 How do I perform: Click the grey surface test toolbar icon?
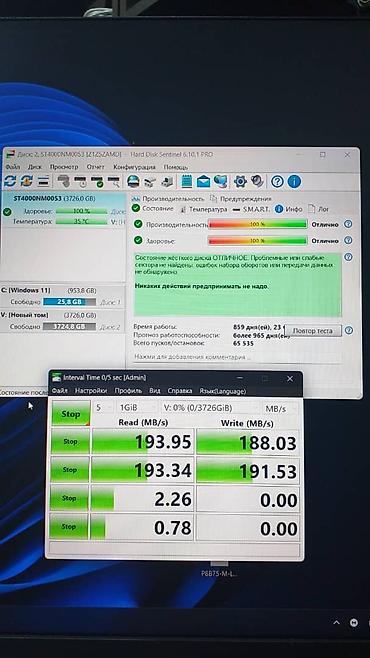pyautogui.click(x=63, y=181)
